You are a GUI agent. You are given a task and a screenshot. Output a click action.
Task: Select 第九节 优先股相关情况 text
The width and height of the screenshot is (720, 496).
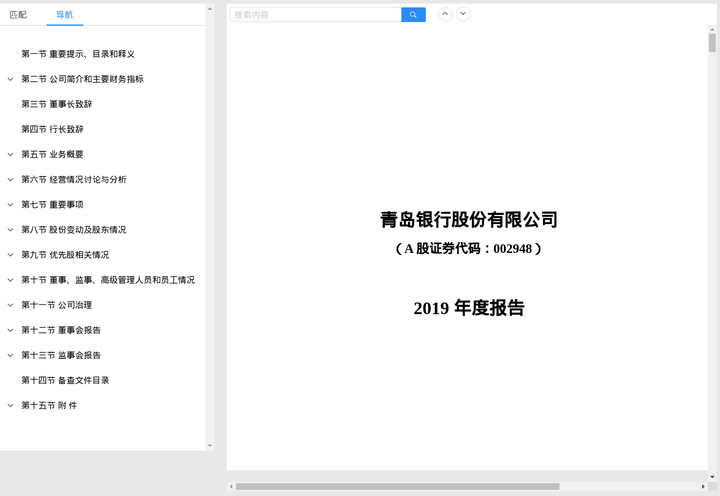[65, 255]
